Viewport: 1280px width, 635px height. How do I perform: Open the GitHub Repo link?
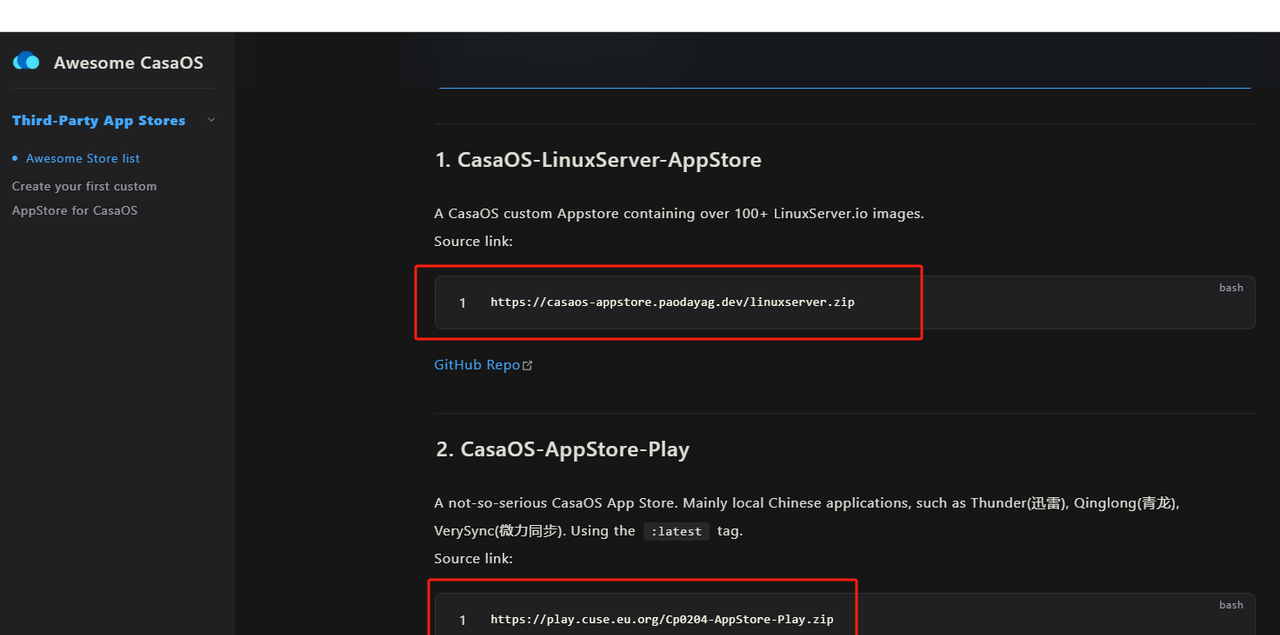point(476,365)
